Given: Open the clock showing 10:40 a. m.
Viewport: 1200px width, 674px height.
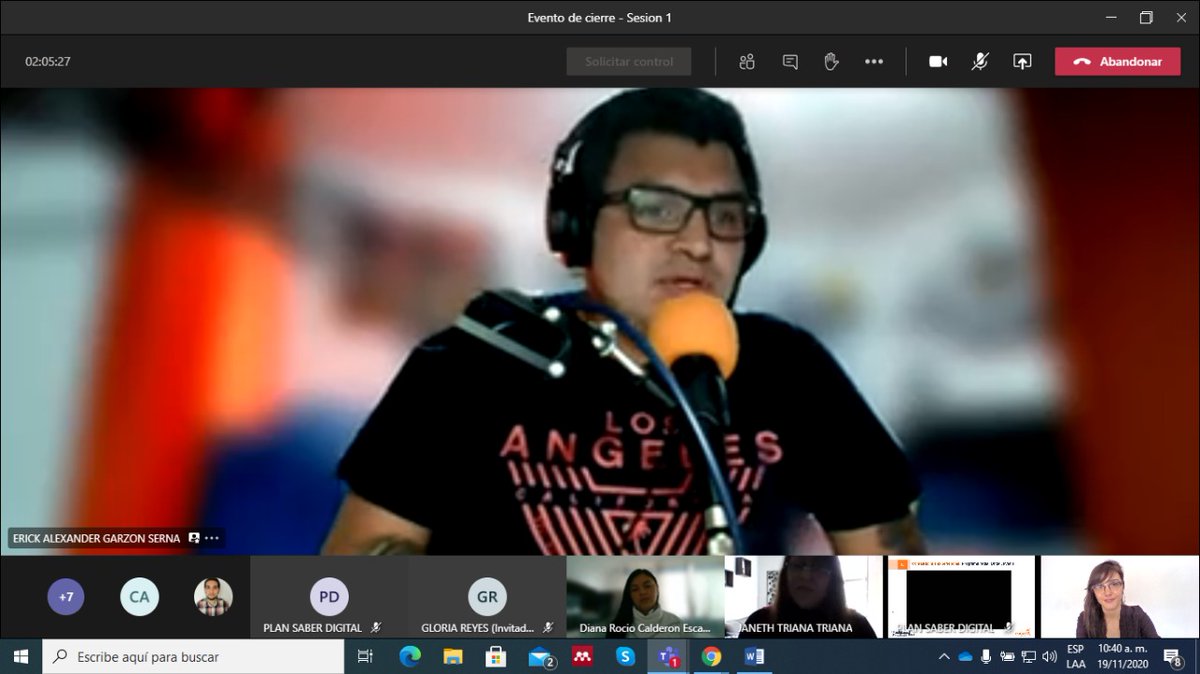Looking at the screenshot, I should 1122,657.
